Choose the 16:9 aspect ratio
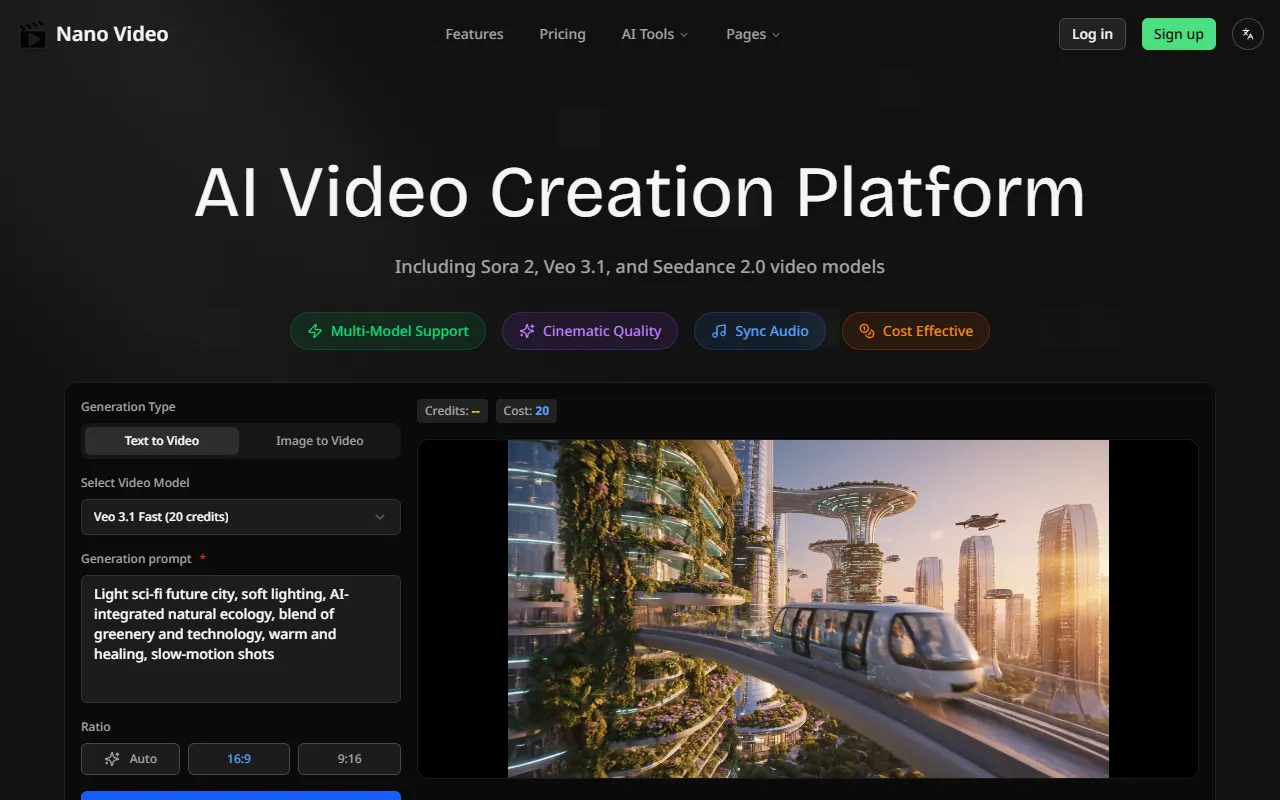 pyautogui.click(x=239, y=759)
